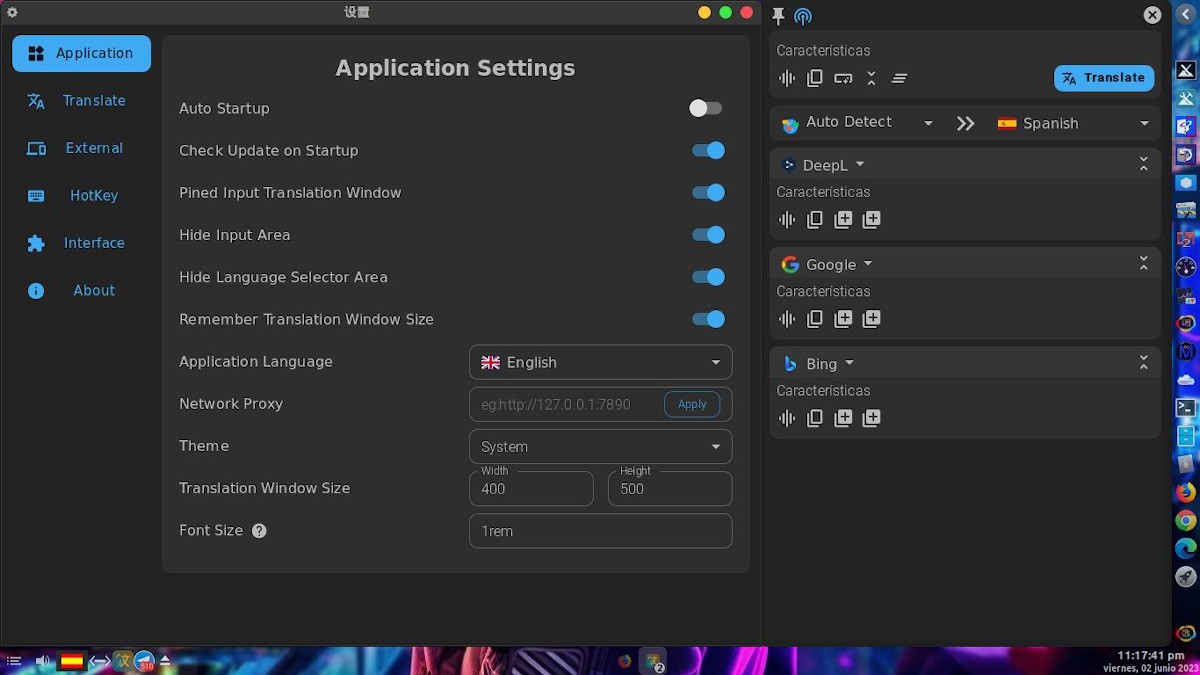Screen dimensions: 1200x675
Task: Swap source and target languages
Action: tap(965, 123)
